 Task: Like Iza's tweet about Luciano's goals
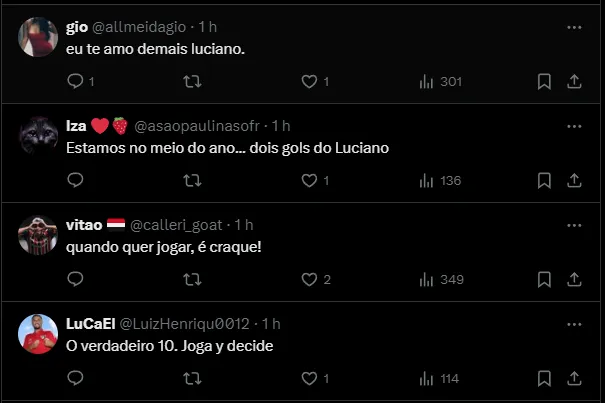point(310,181)
